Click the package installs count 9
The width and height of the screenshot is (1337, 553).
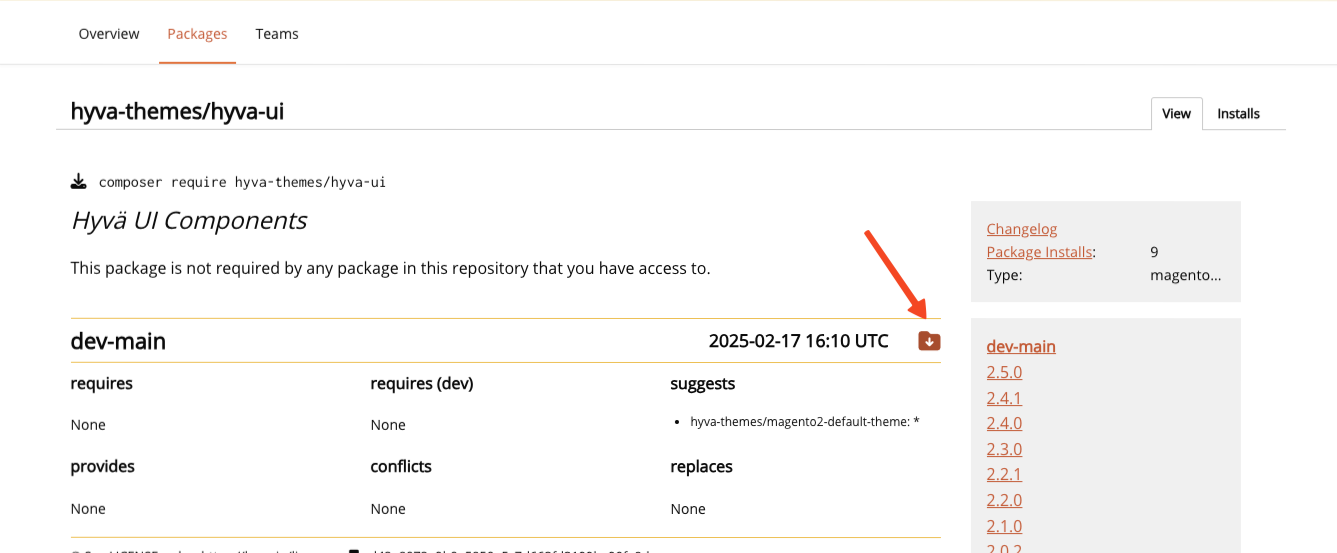coord(1154,252)
